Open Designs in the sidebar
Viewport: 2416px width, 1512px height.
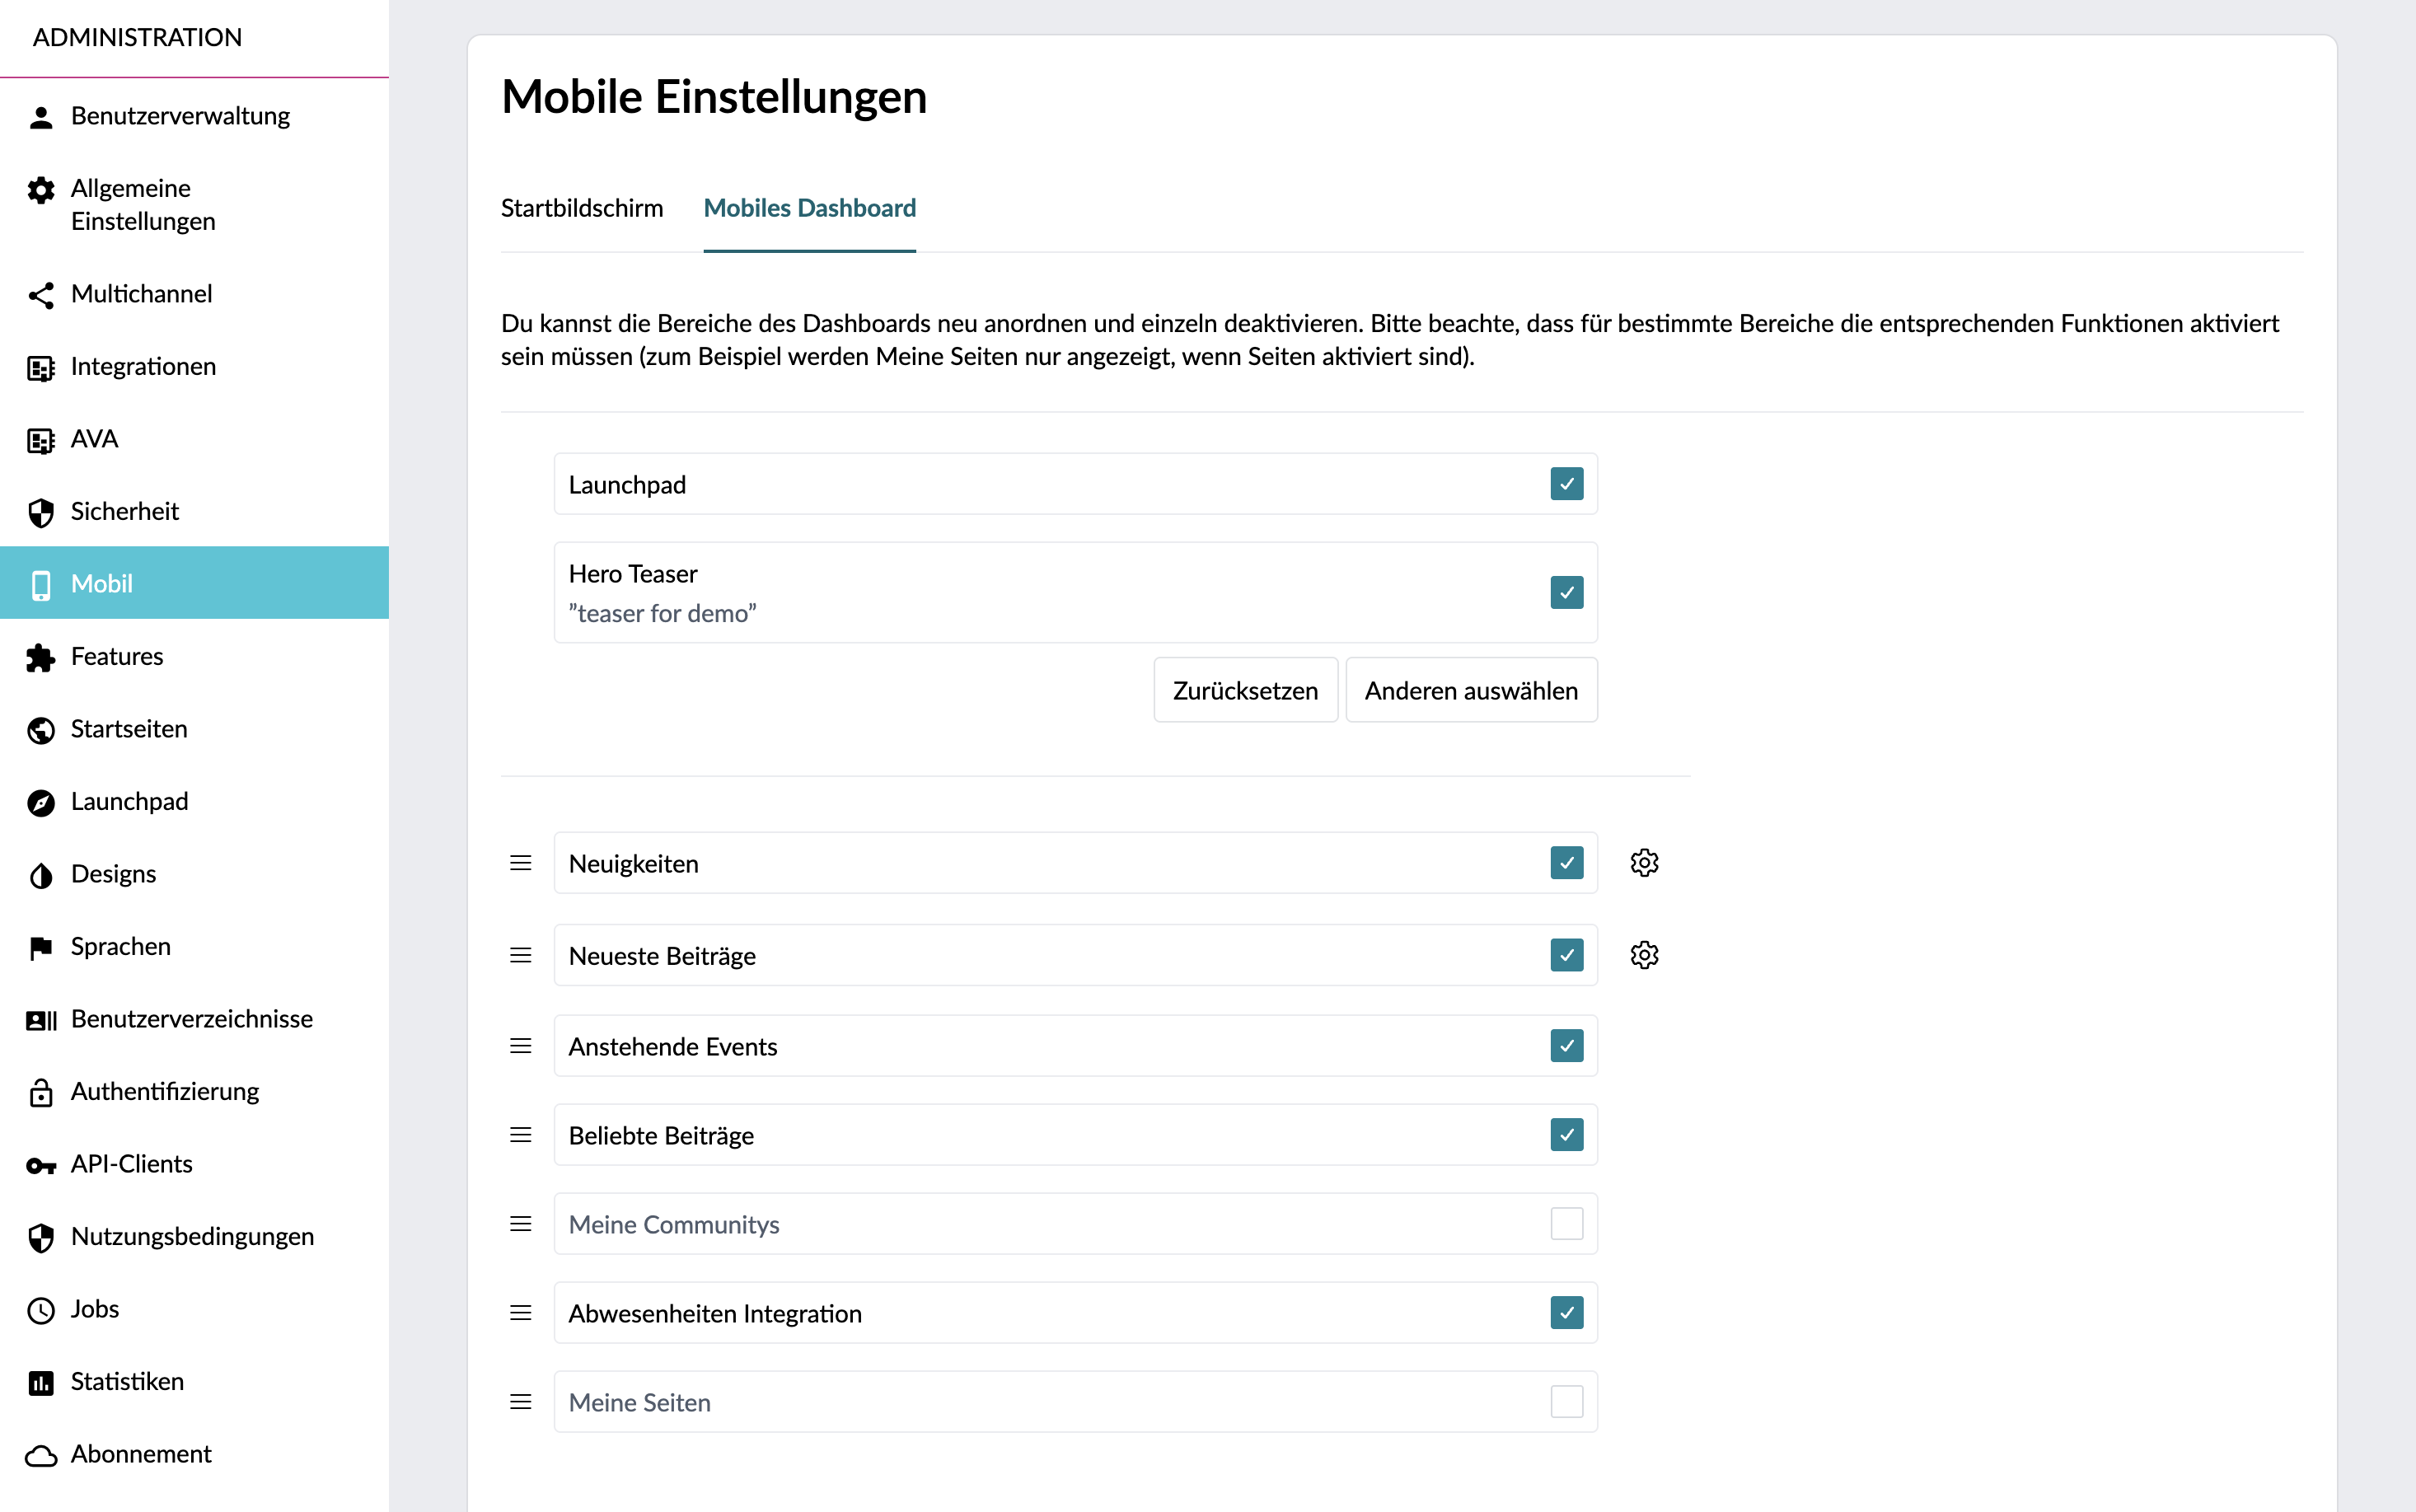pos(113,874)
